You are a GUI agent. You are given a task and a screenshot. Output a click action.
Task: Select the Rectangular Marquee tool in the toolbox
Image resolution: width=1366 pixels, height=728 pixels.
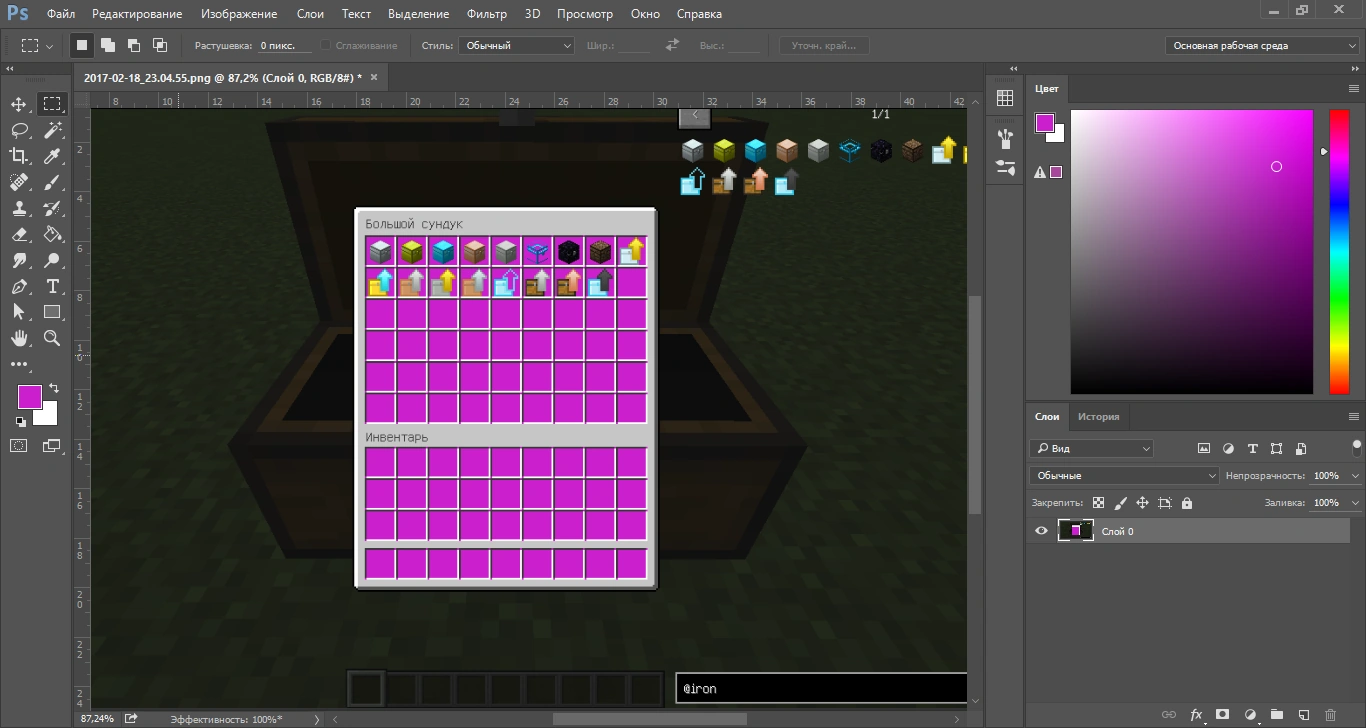pyautogui.click(x=52, y=104)
